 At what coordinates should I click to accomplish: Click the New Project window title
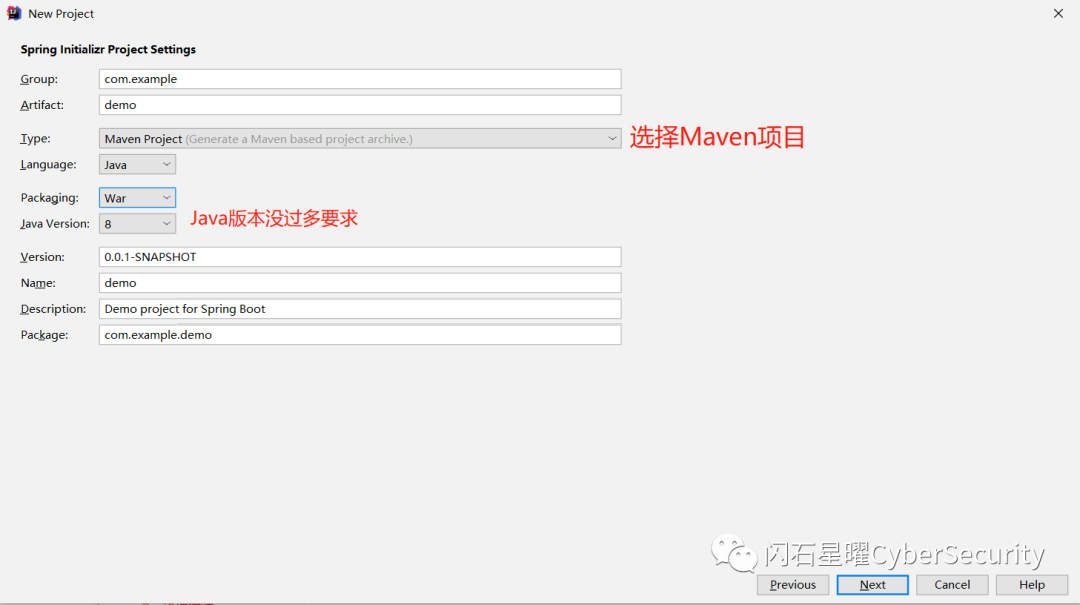(x=61, y=14)
